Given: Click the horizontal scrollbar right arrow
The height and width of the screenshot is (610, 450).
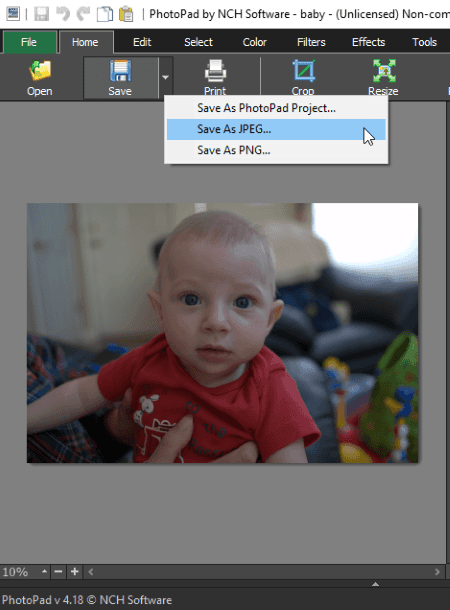Looking at the screenshot, I should coord(438,572).
